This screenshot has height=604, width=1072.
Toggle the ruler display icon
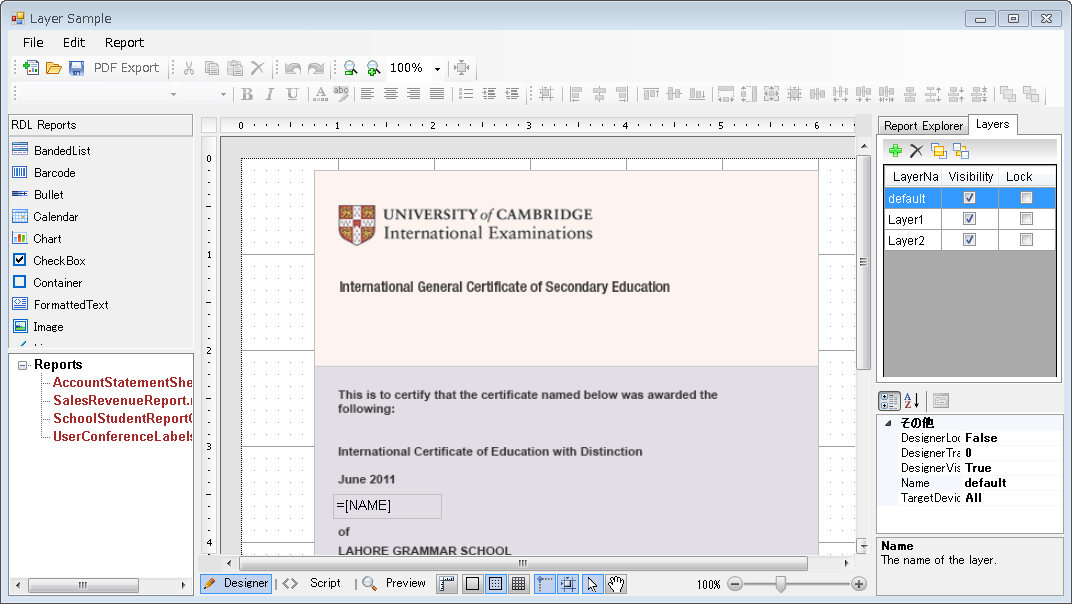point(446,584)
